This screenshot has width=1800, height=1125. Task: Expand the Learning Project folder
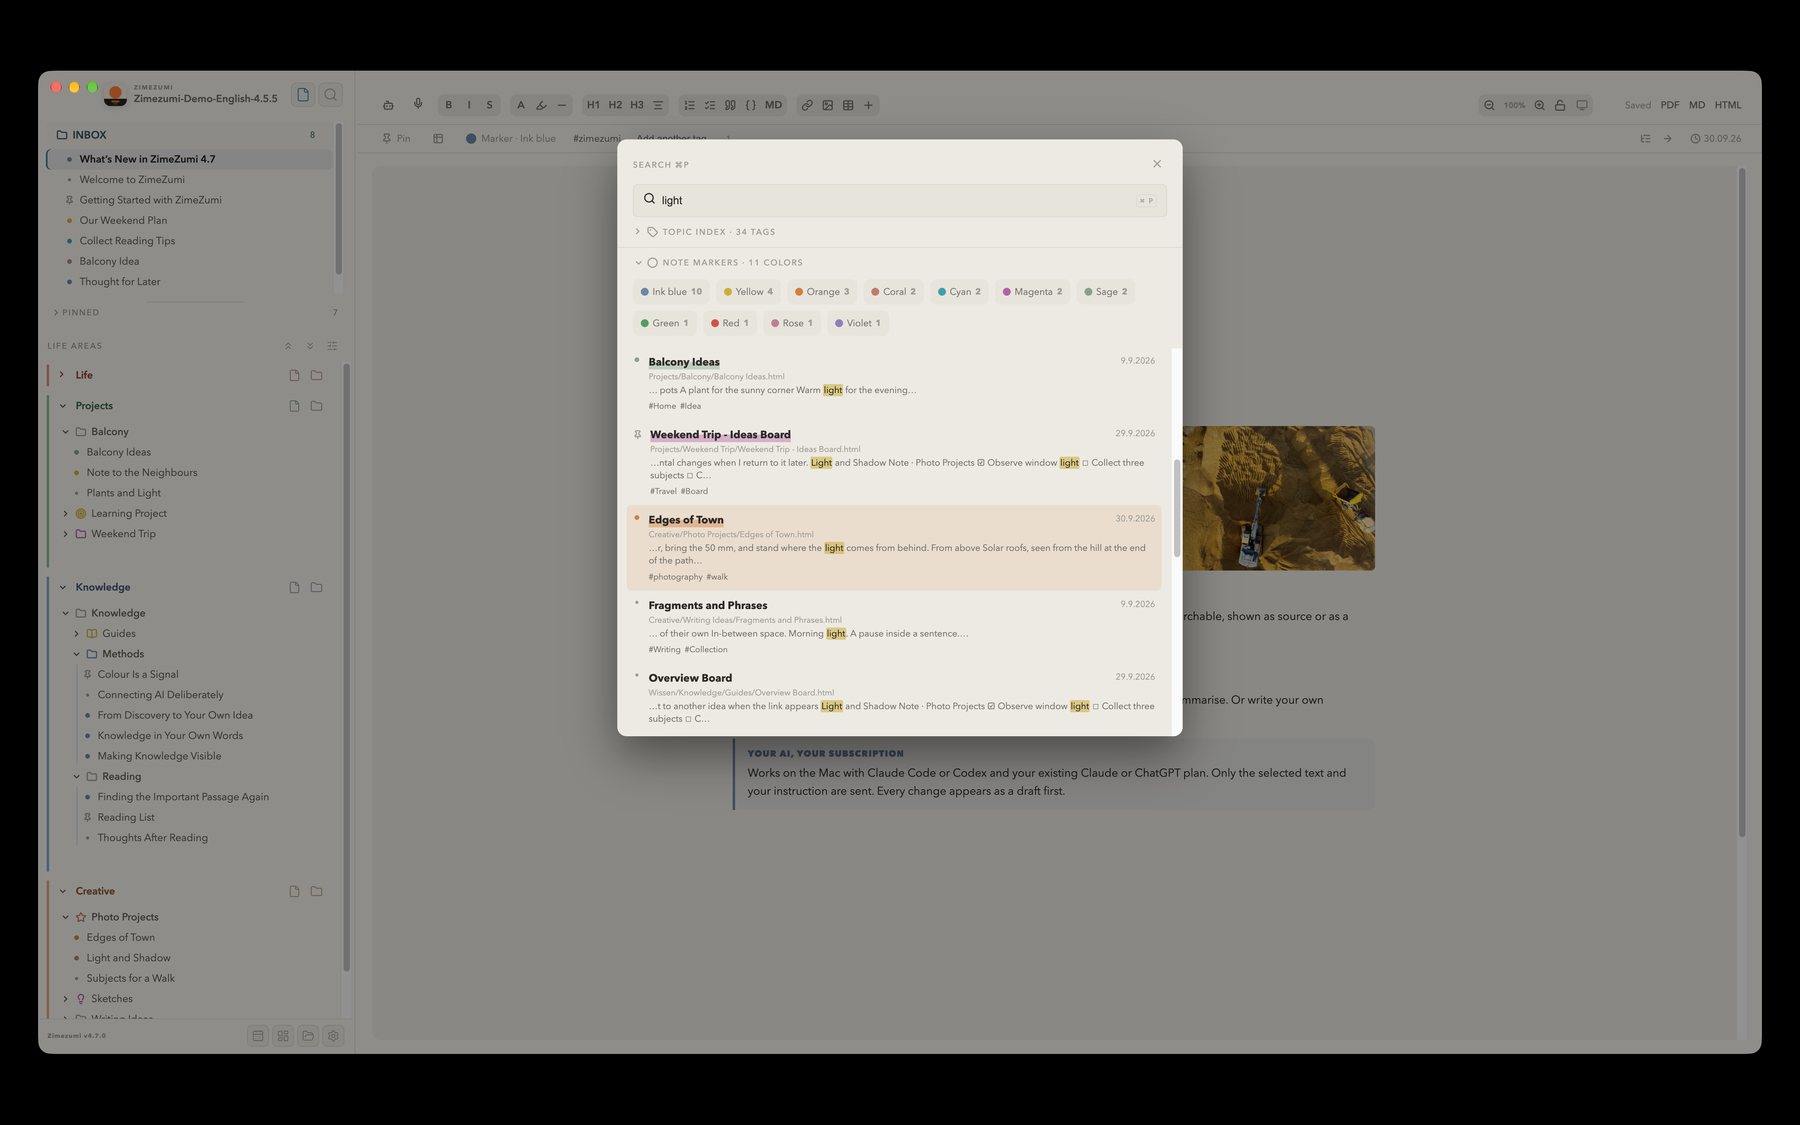coord(66,514)
